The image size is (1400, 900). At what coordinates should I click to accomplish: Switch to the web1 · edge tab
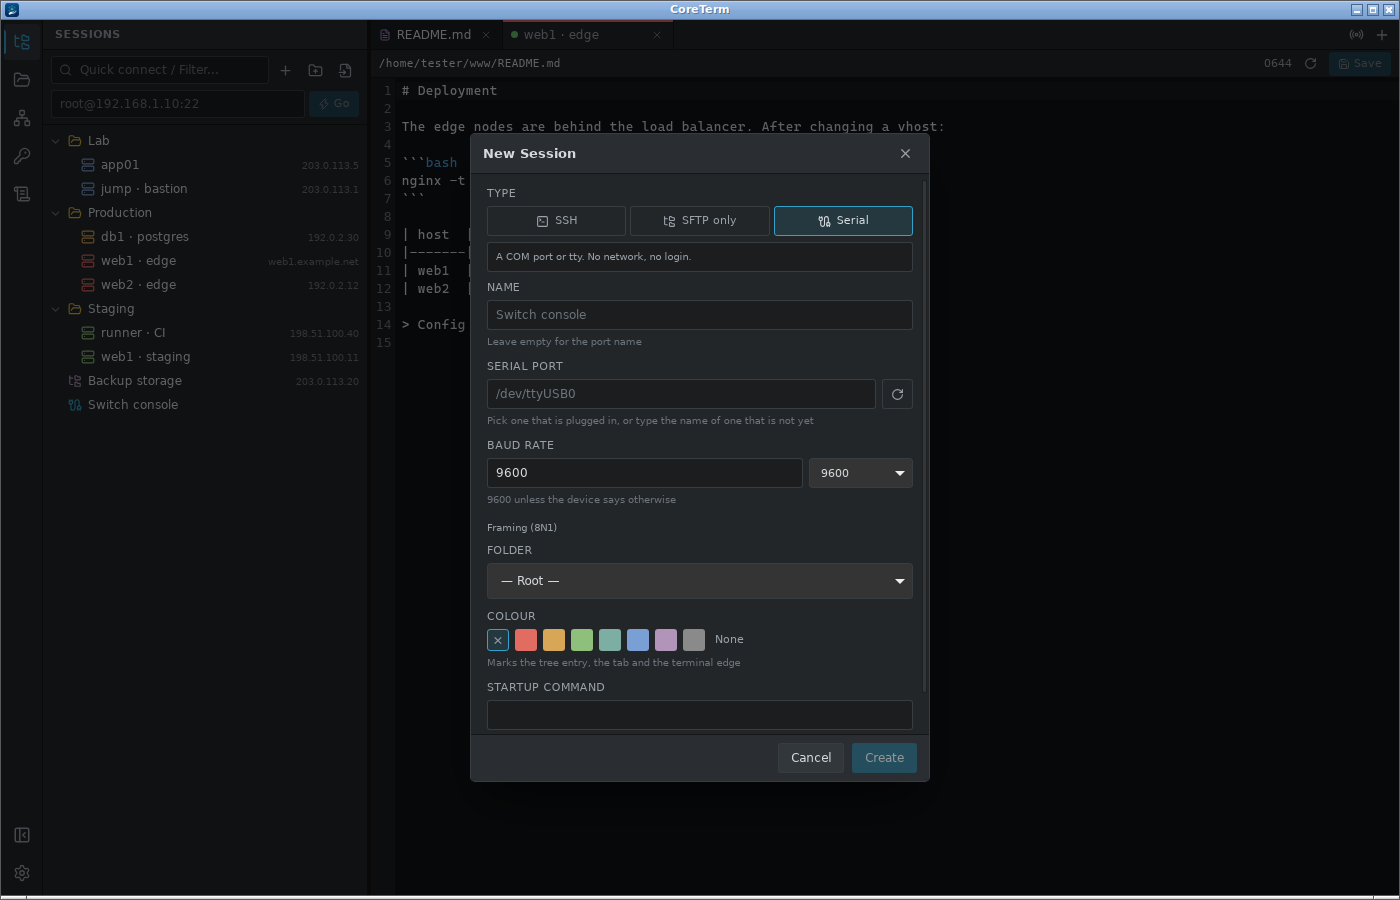tap(586, 35)
